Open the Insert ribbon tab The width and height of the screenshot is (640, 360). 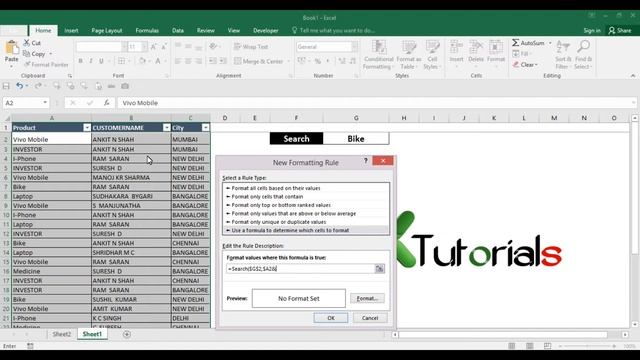coord(71,30)
